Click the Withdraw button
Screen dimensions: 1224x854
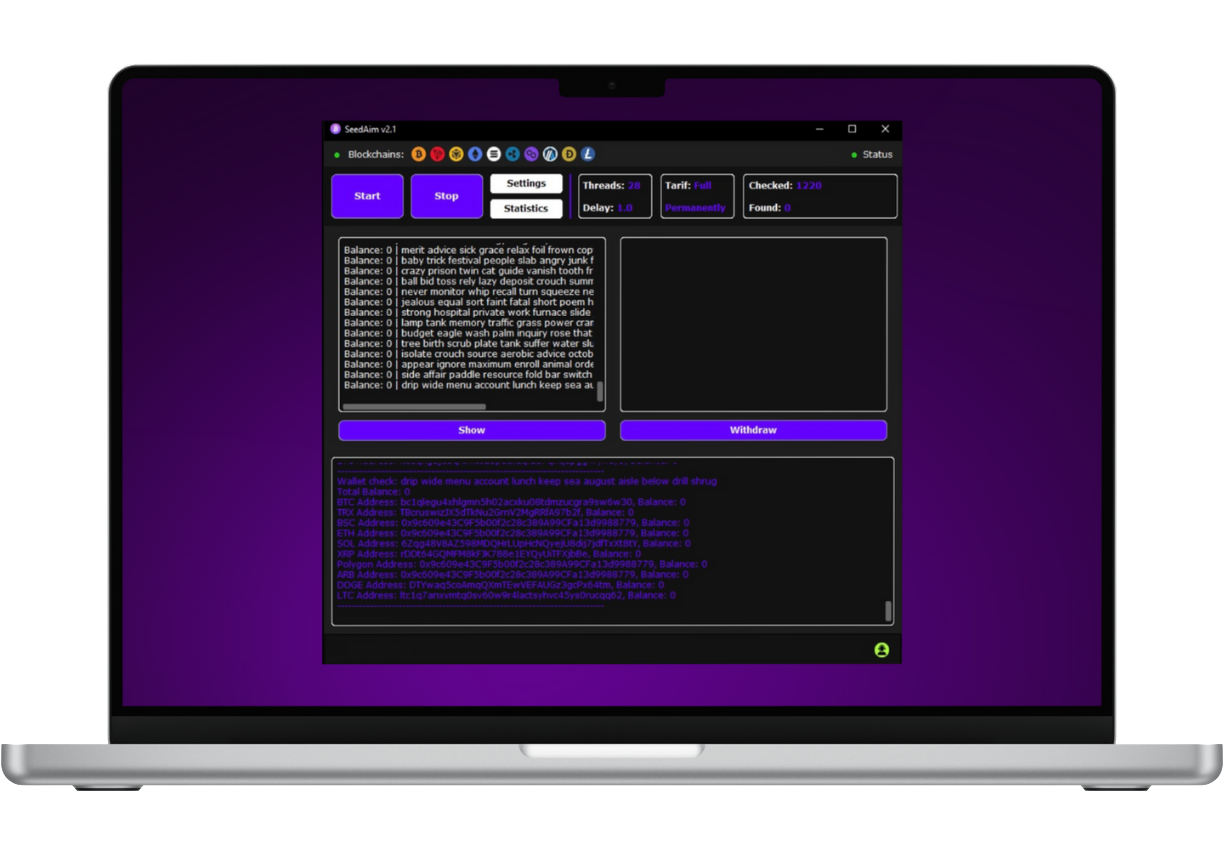753,430
